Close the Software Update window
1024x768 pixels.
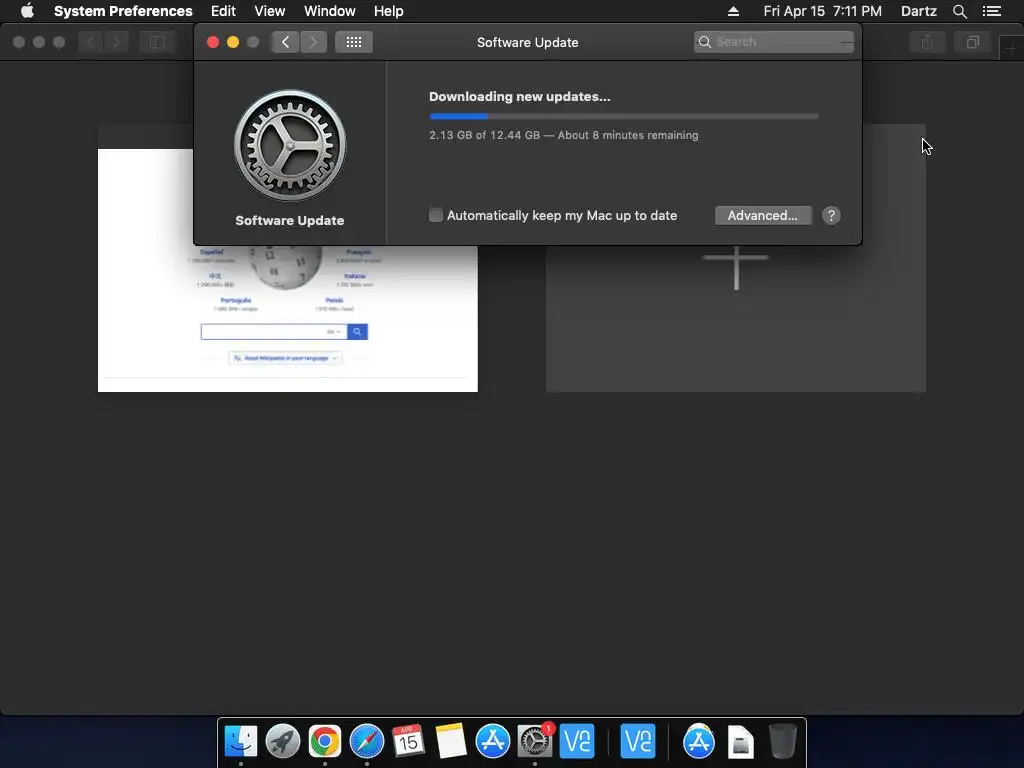click(x=213, y=42)
